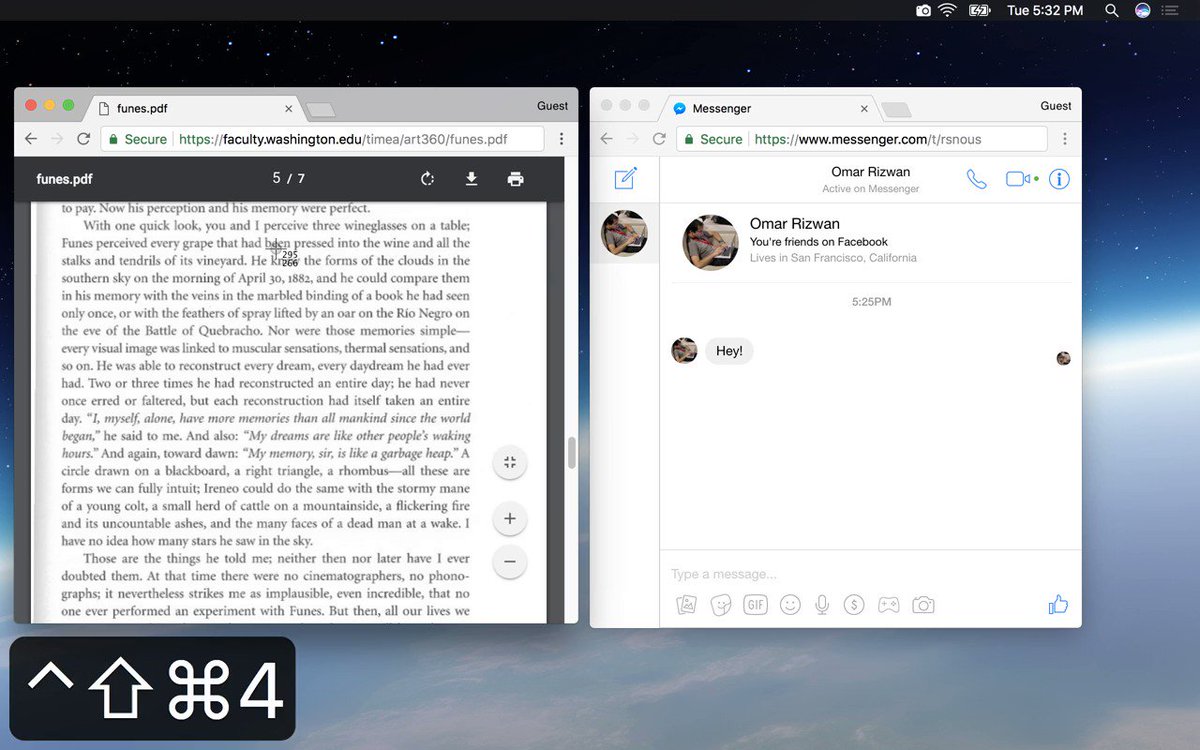Open Chrome menu in PDF window

pyautogui.click(x=561, y=139)
